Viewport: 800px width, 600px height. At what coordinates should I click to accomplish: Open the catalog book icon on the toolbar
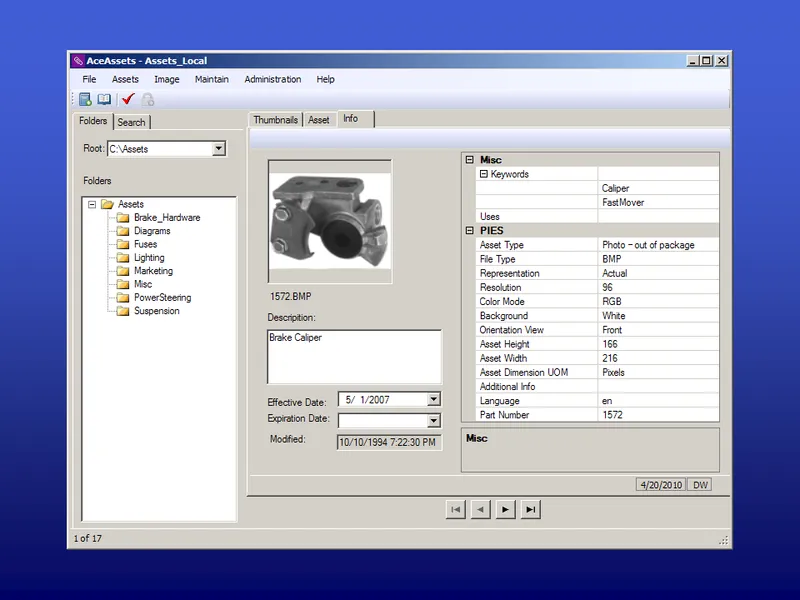(x=104, y=99)
